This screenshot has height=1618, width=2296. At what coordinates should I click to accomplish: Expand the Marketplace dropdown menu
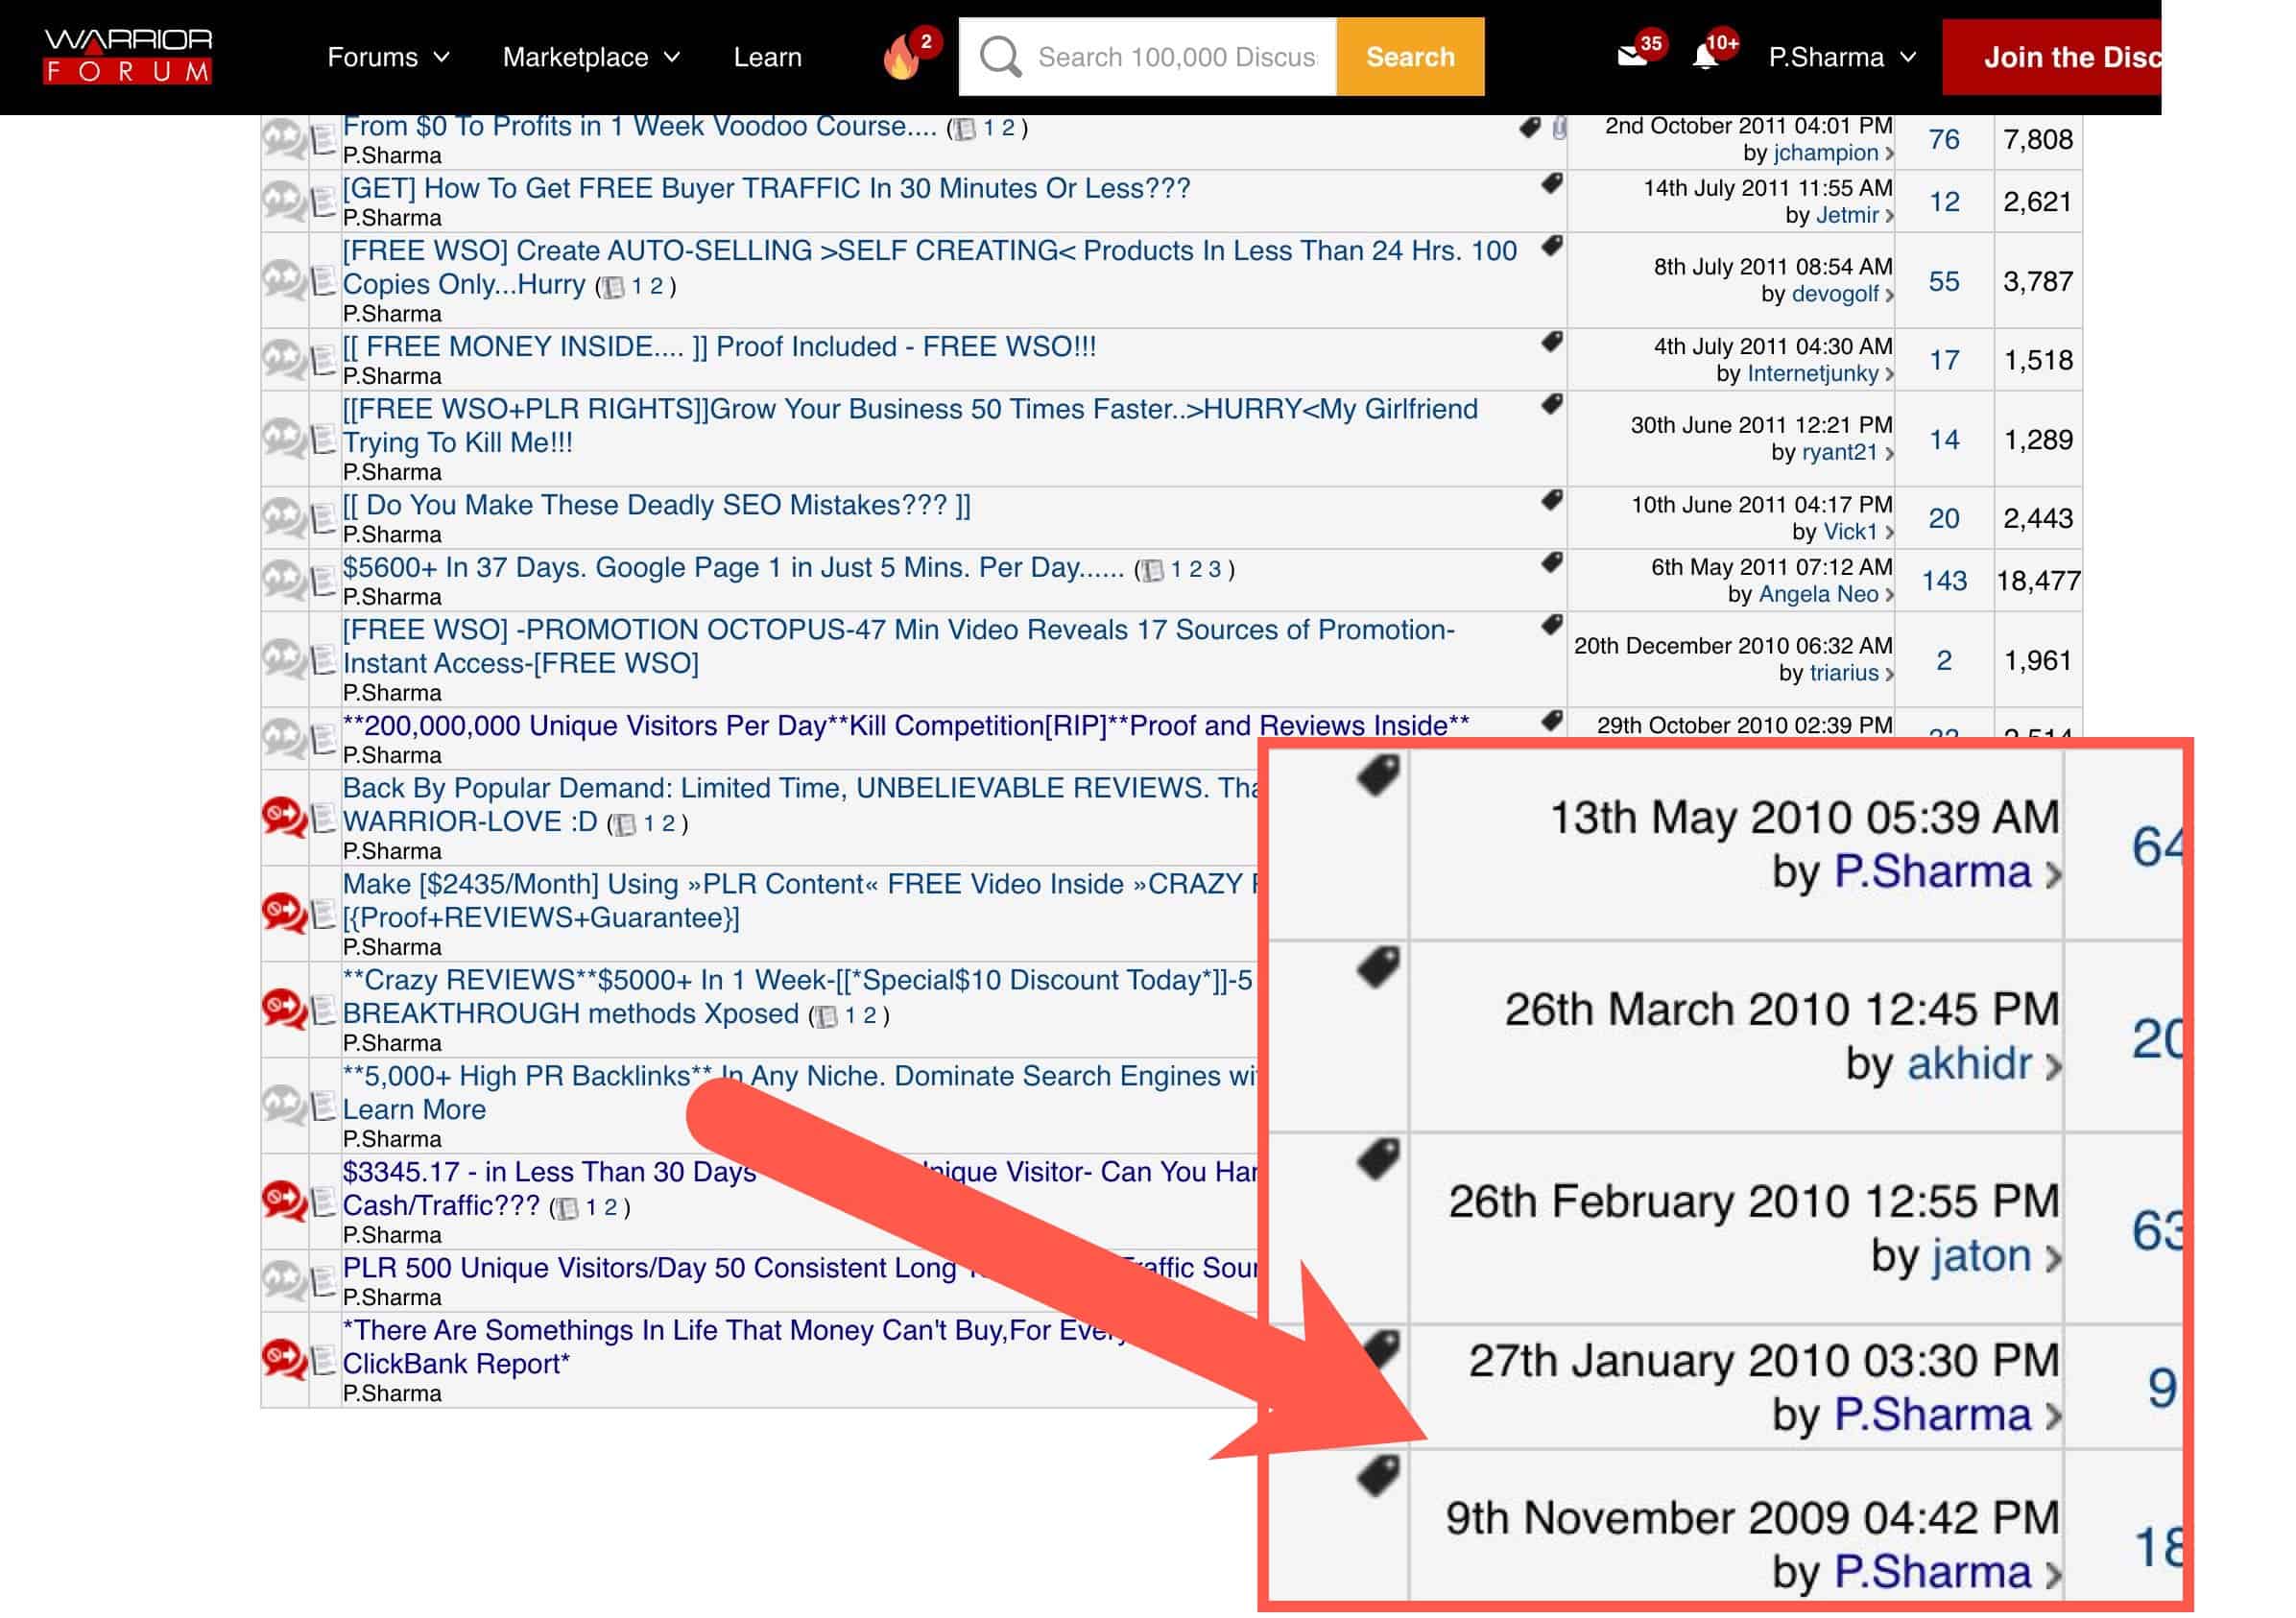tap(590, 57)
